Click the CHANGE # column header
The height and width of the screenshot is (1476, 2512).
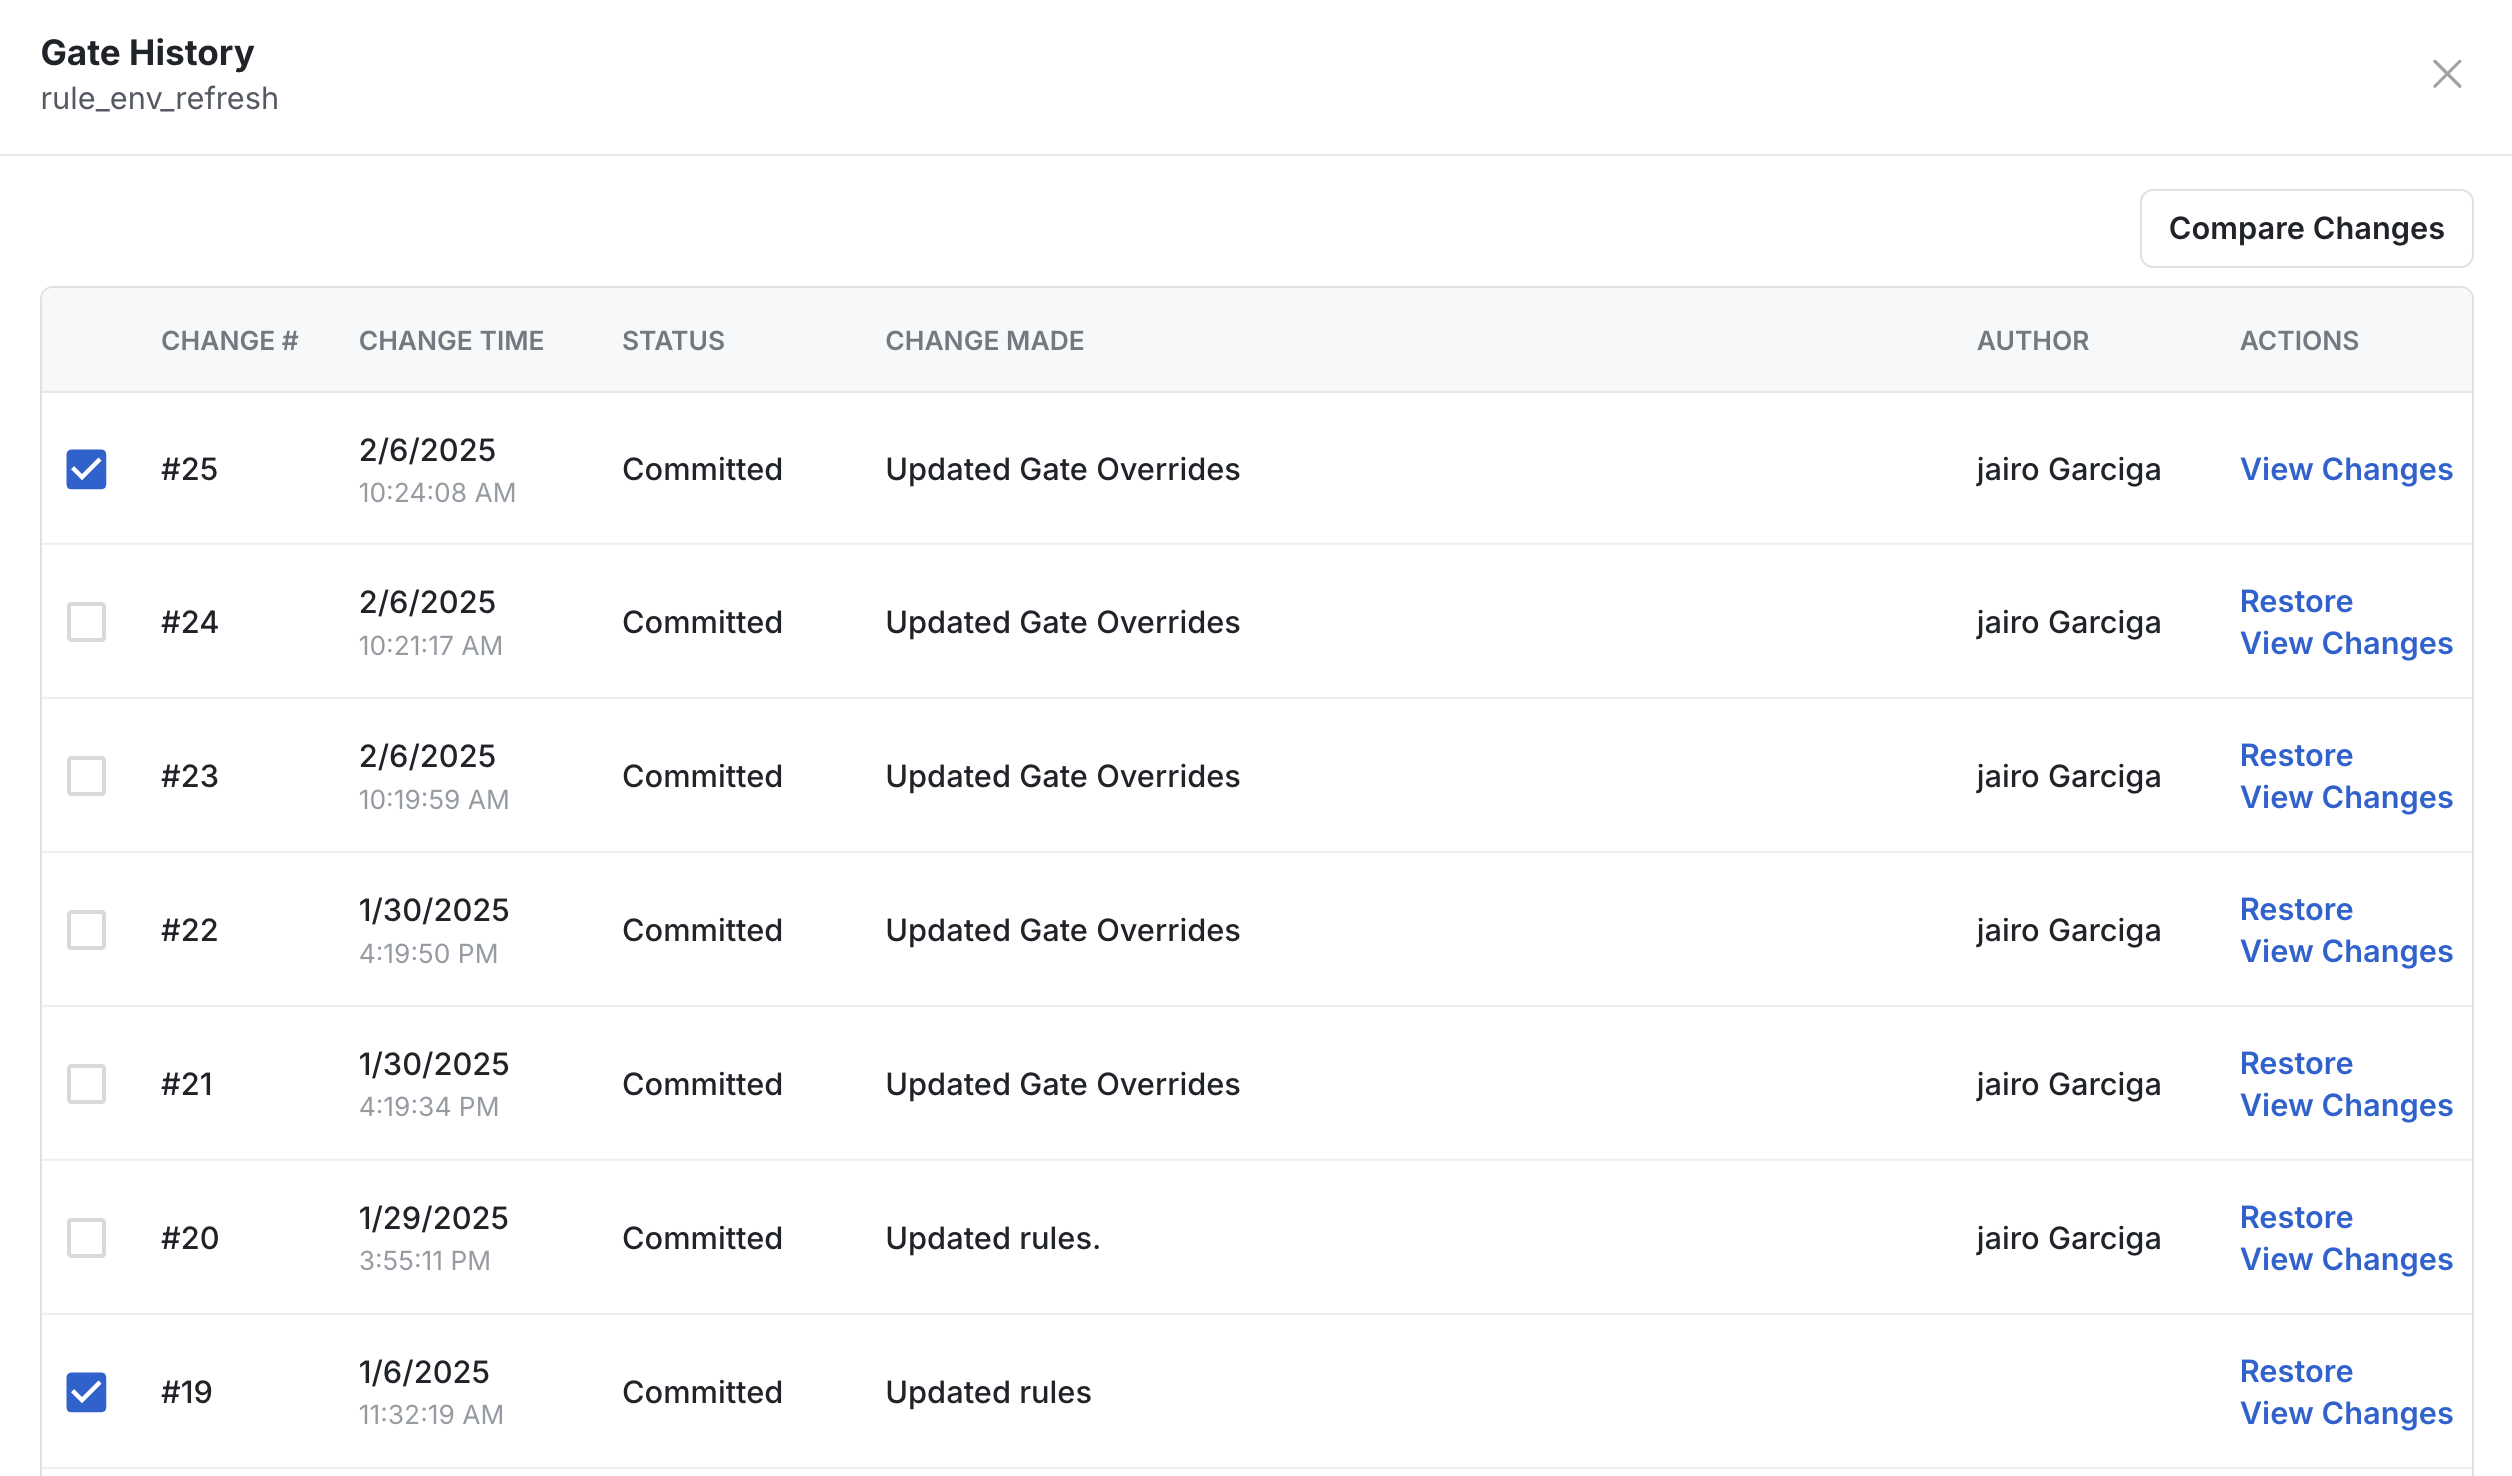coord(227,339)
